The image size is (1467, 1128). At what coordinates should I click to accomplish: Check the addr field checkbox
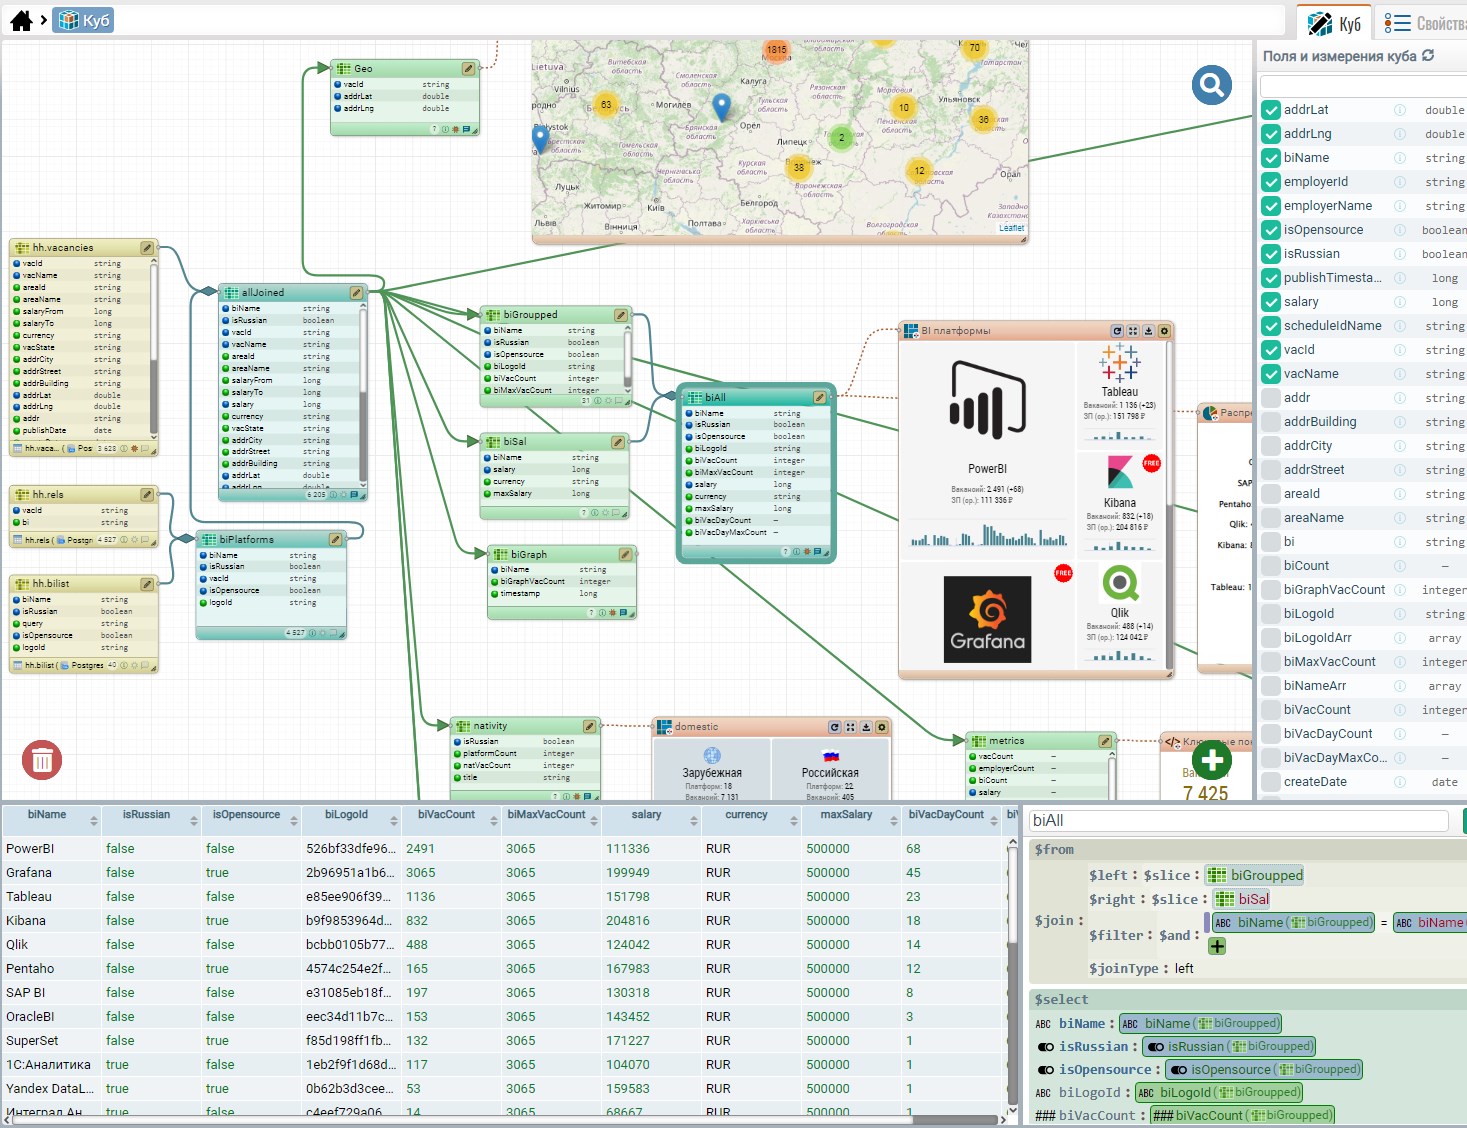point(1271,398)
